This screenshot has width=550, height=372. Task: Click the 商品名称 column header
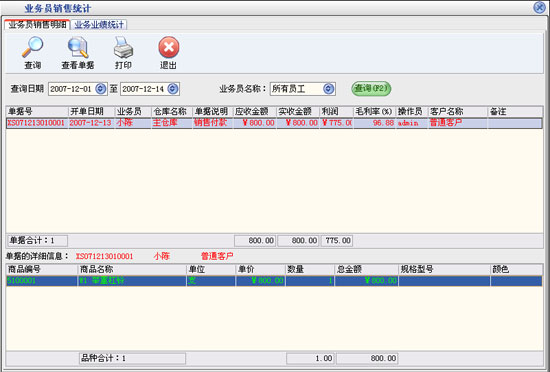[132, 270]
